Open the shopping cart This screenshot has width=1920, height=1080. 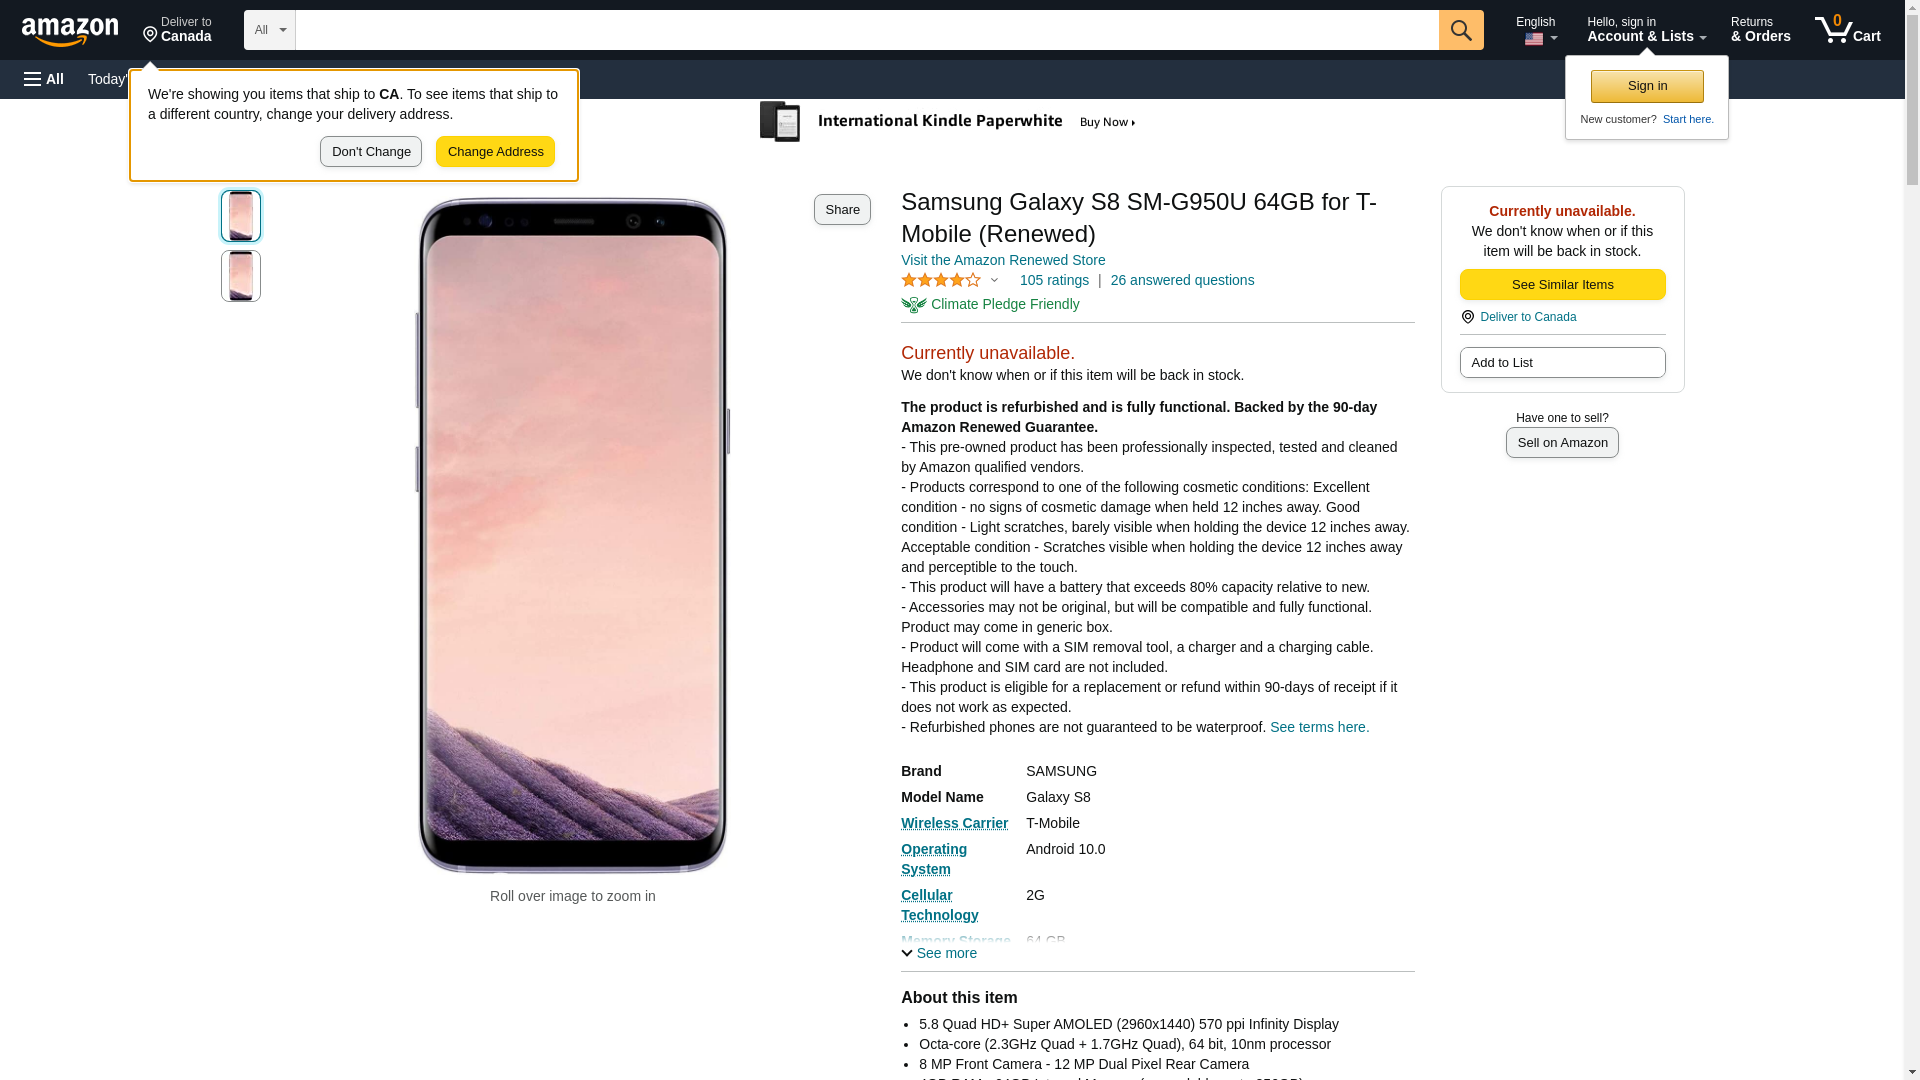[x=1848, y=30]
